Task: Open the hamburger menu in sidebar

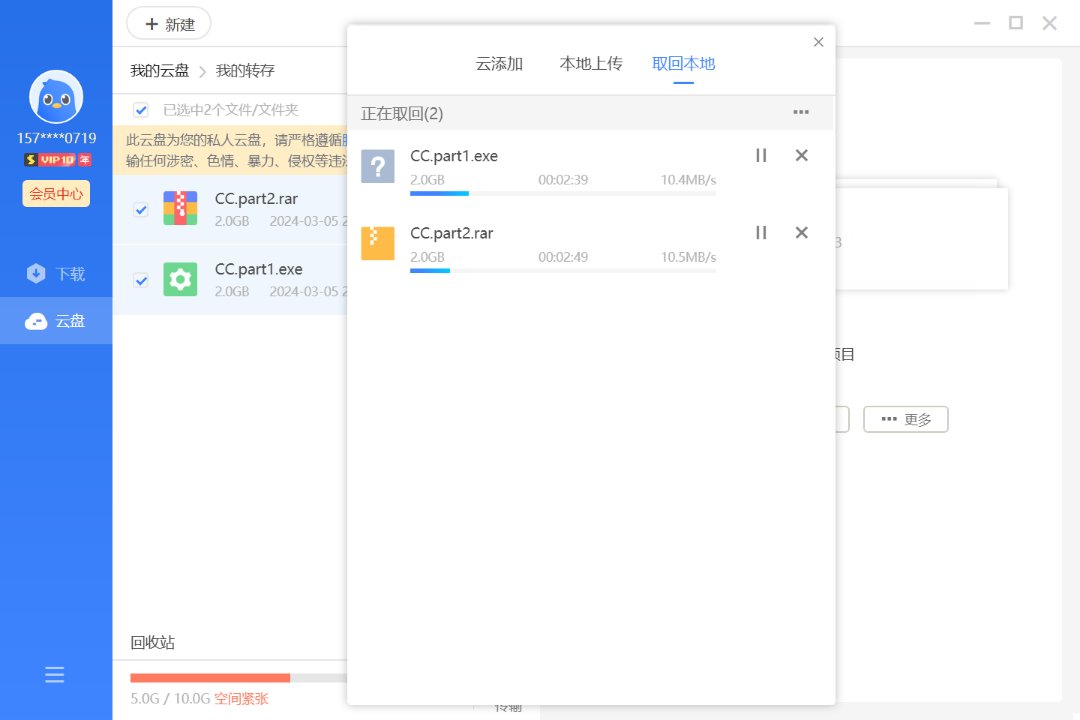Action: coord(55,675)
